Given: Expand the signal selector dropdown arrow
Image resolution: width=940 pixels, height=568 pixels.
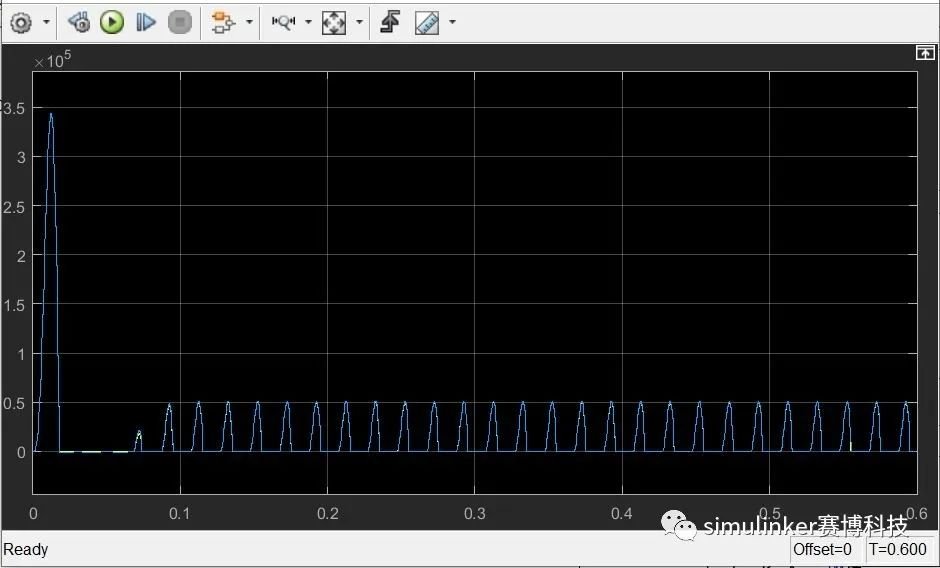Looking at the screenshot, I should (249, 23).
